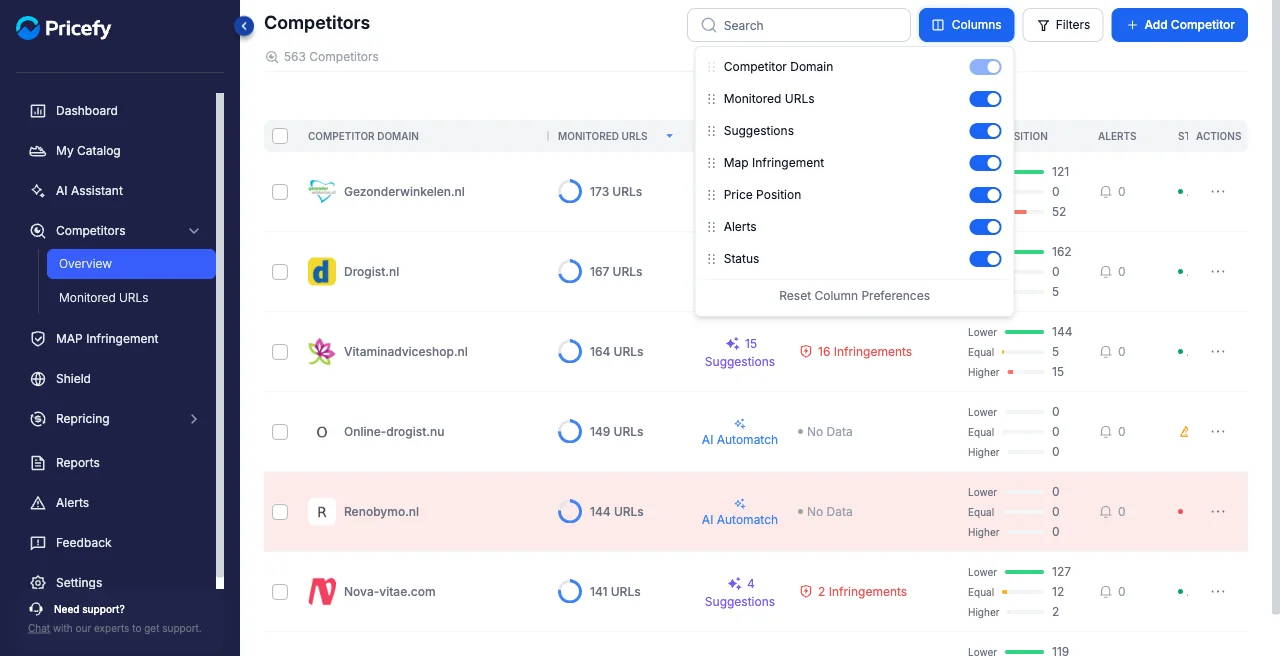
Task: Click the Shield globe icon in sidebar
Action: (38, 378)
